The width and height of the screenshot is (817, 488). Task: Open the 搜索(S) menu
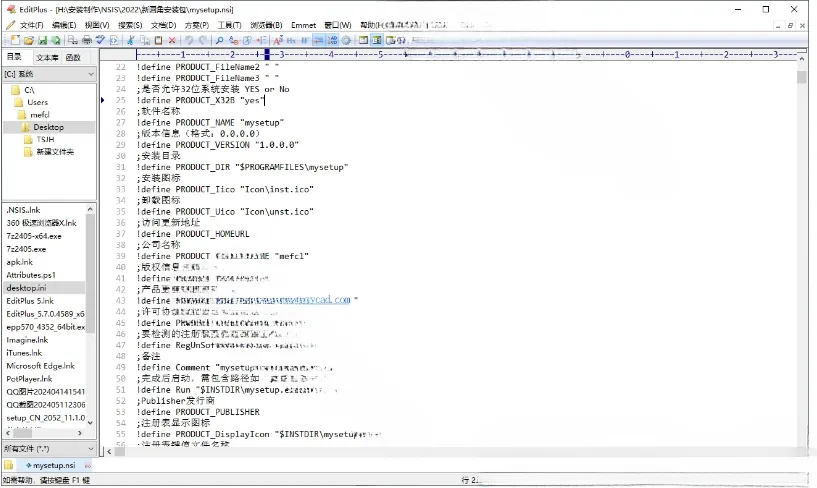point(130,25)
